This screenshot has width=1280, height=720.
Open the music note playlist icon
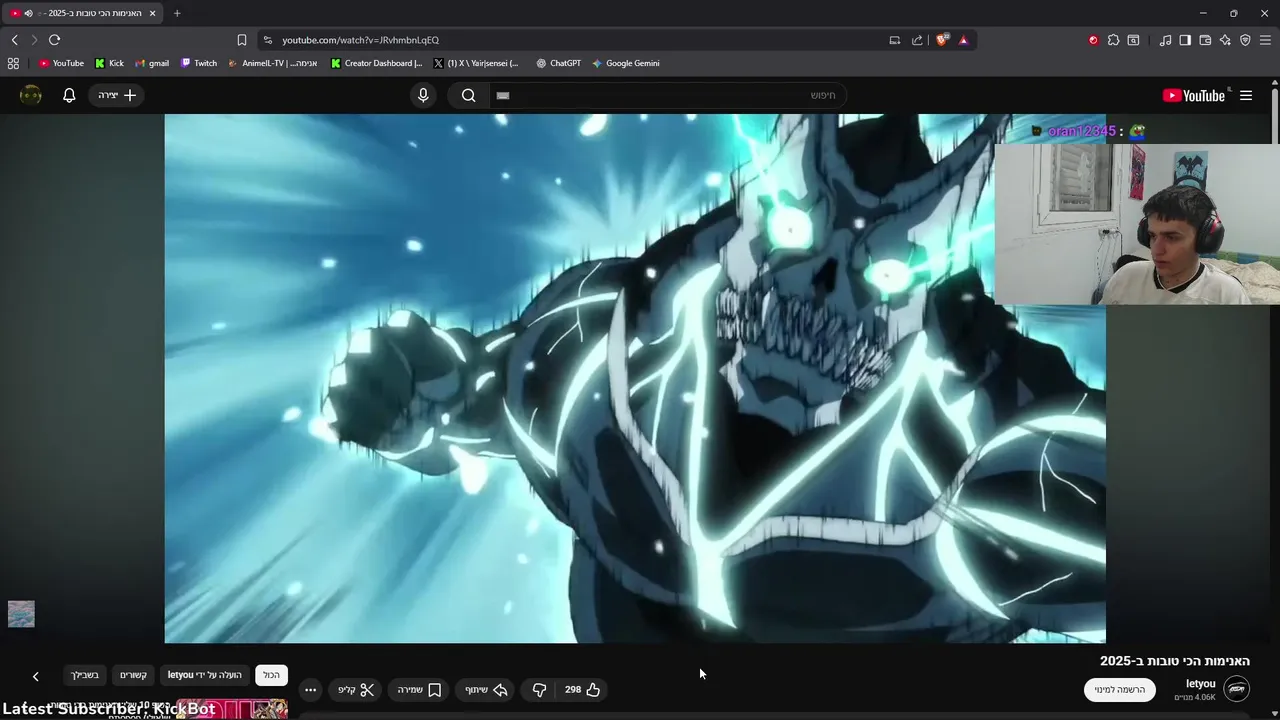point(1165,40)
